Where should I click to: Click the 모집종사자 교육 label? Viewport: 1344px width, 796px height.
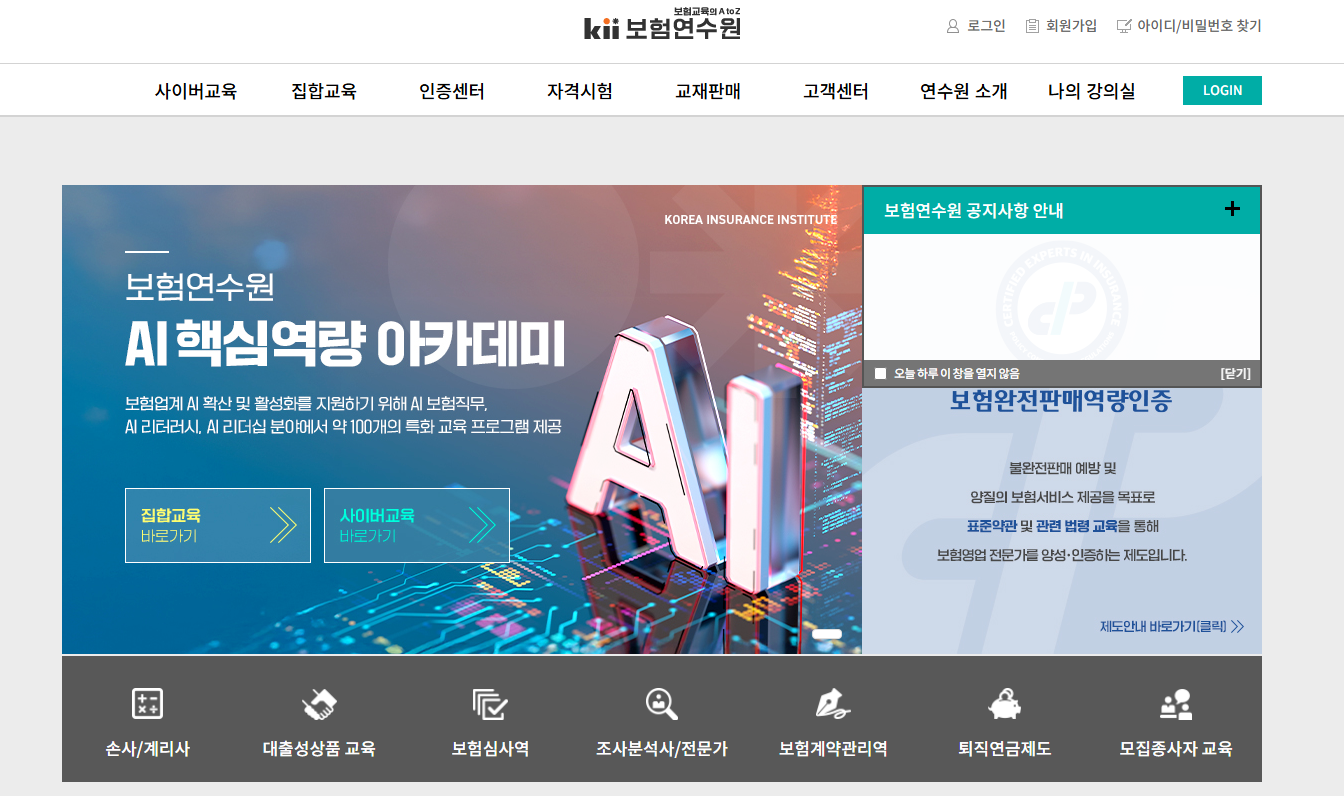[x=1176, y=749]
